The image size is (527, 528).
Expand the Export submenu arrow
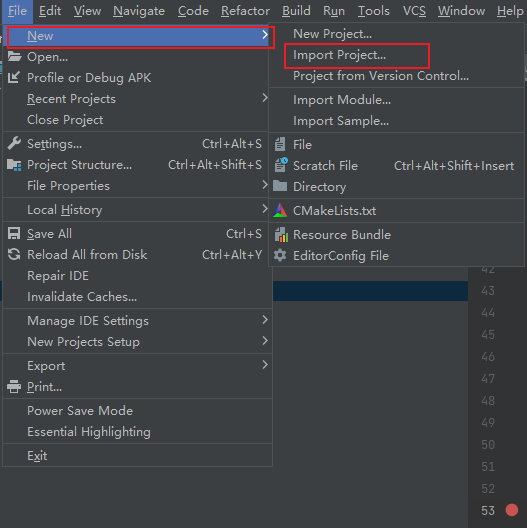click(x=265, y=365)
